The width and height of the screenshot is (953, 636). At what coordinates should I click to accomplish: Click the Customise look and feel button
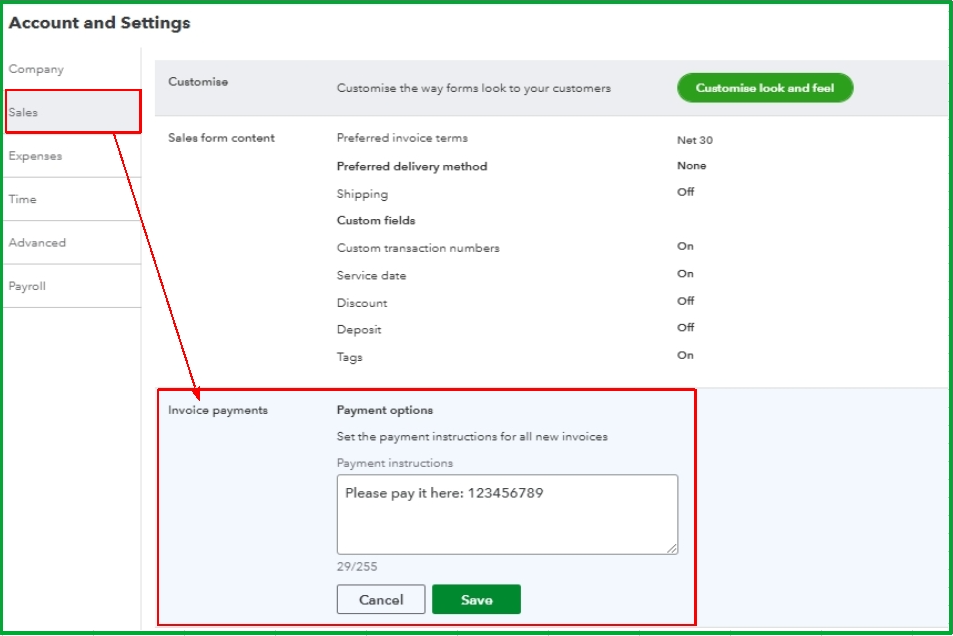click(765, 88)
